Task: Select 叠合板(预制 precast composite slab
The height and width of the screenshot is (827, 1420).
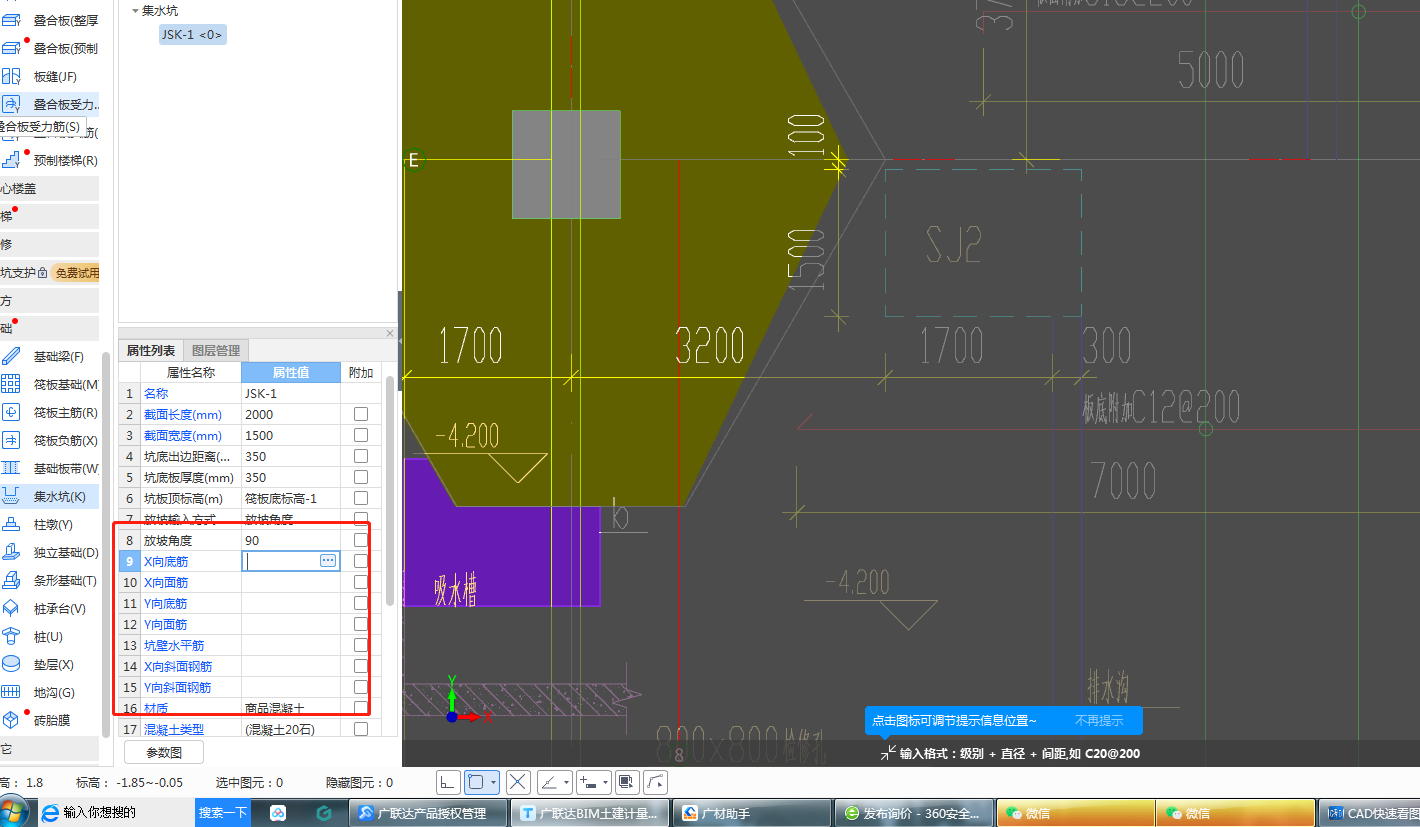Action: (50, 48)
